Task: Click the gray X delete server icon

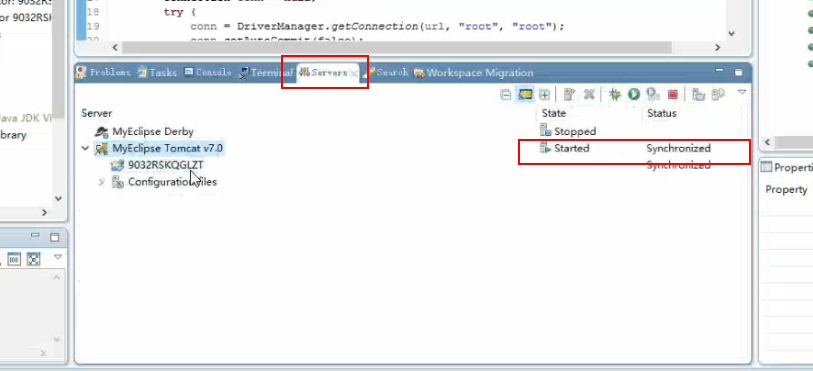Action: click(x=588, y=94)
